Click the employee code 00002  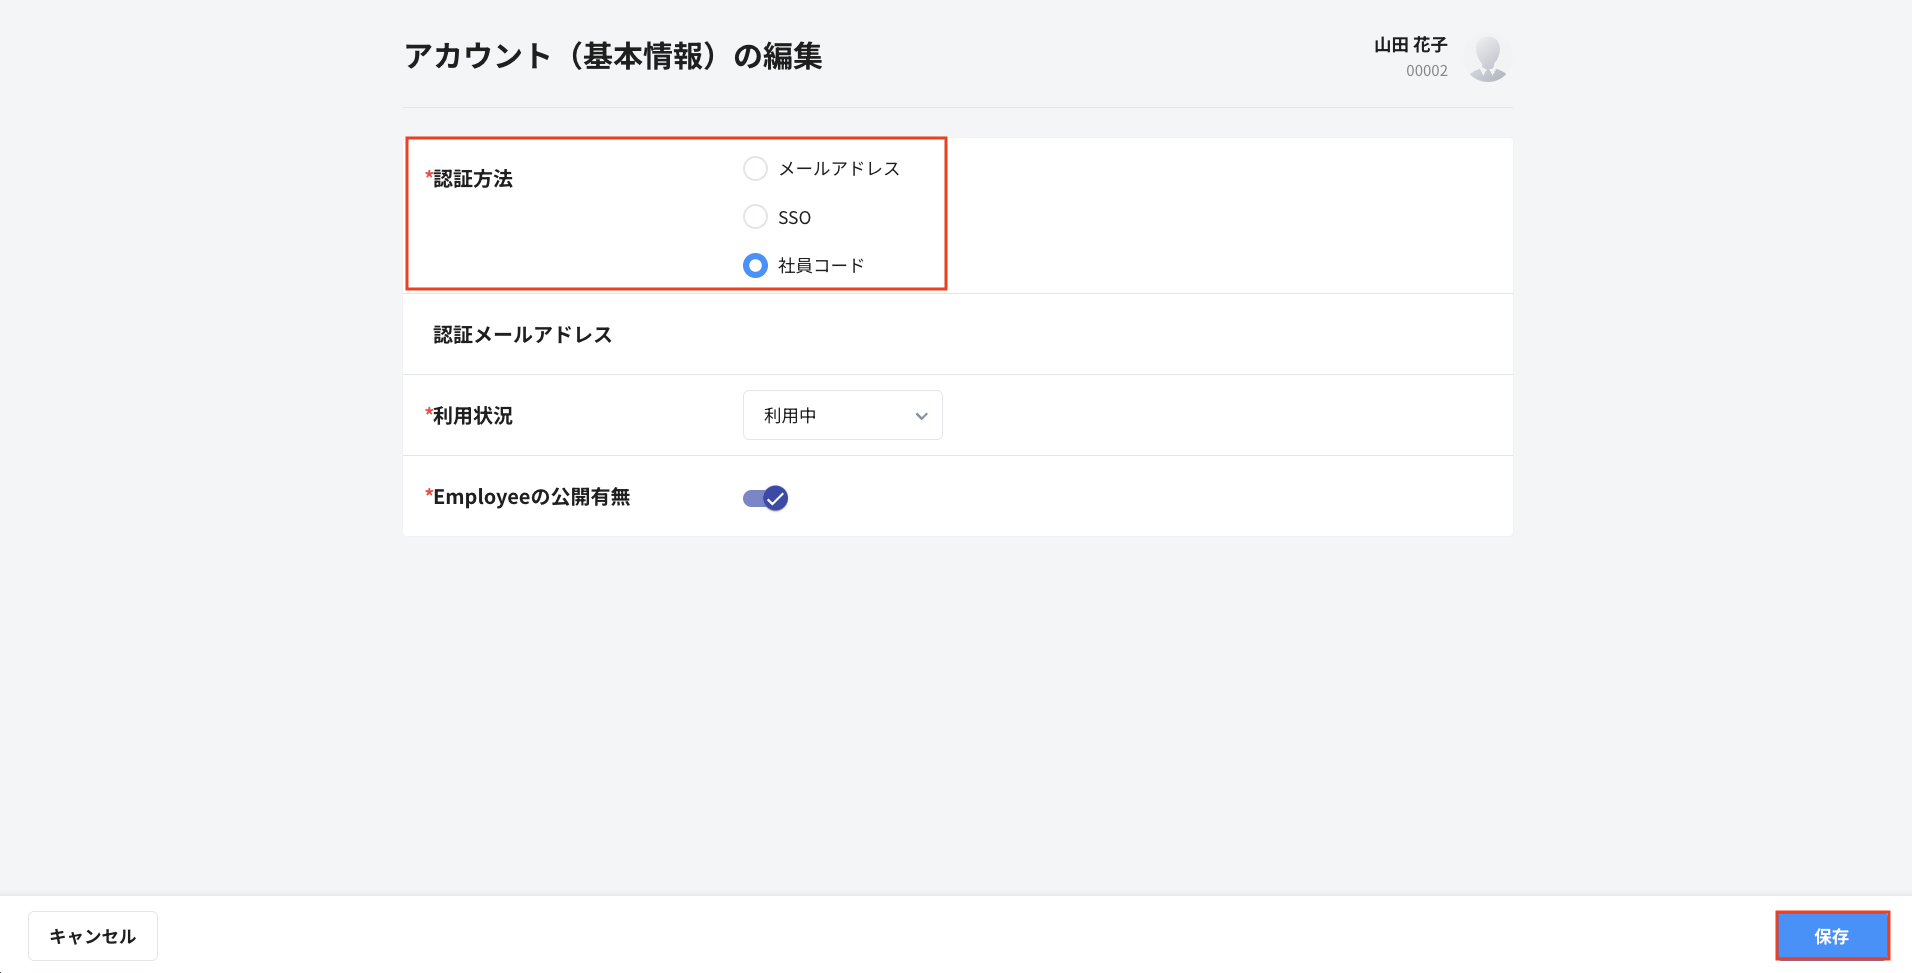coord(1426,71)
